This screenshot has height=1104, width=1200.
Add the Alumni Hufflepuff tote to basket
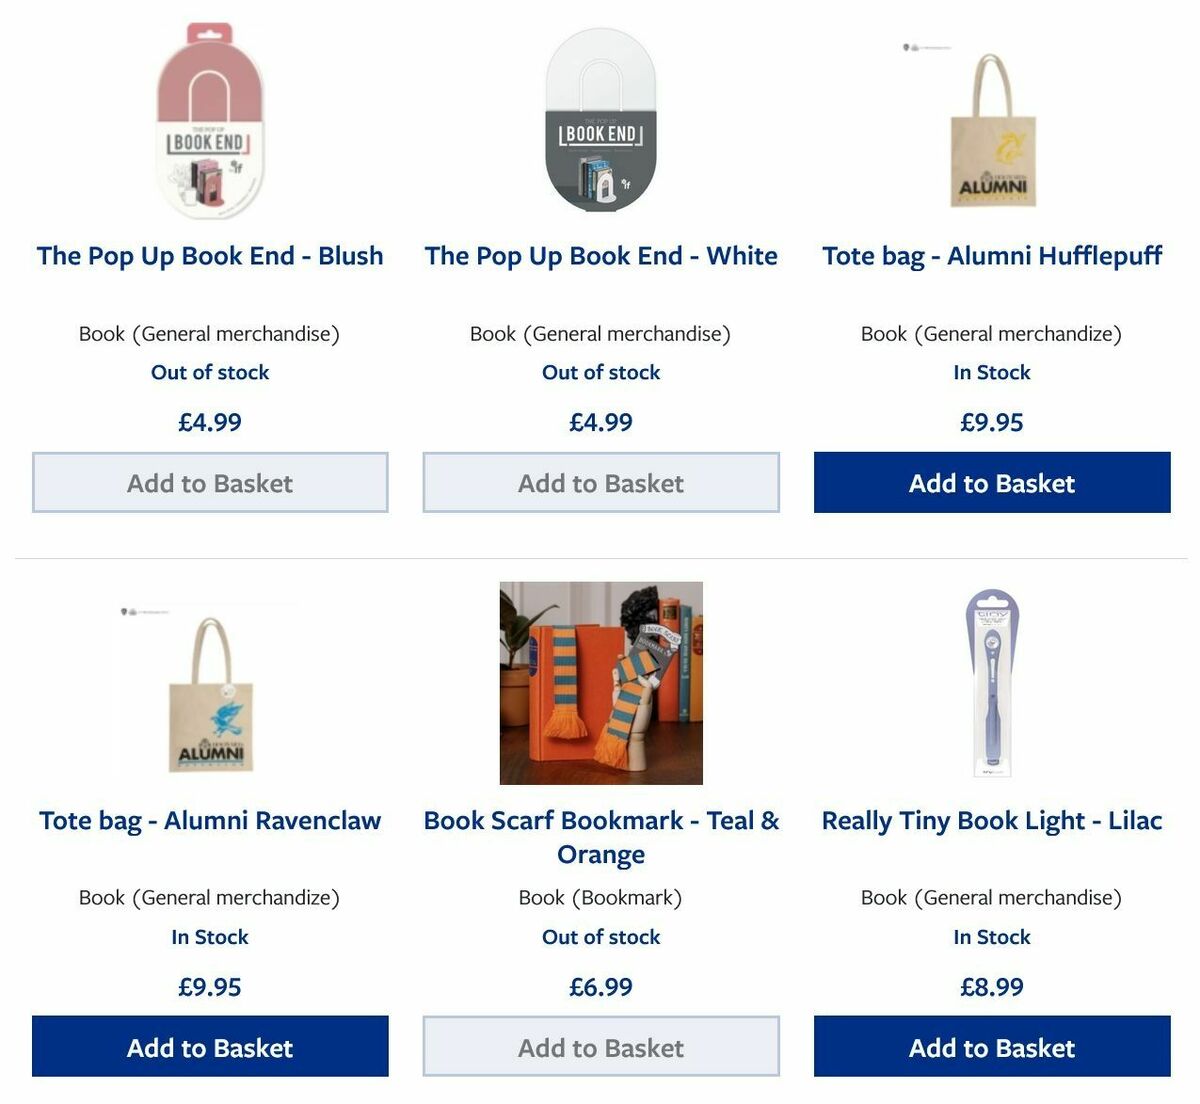coord(991,483)
